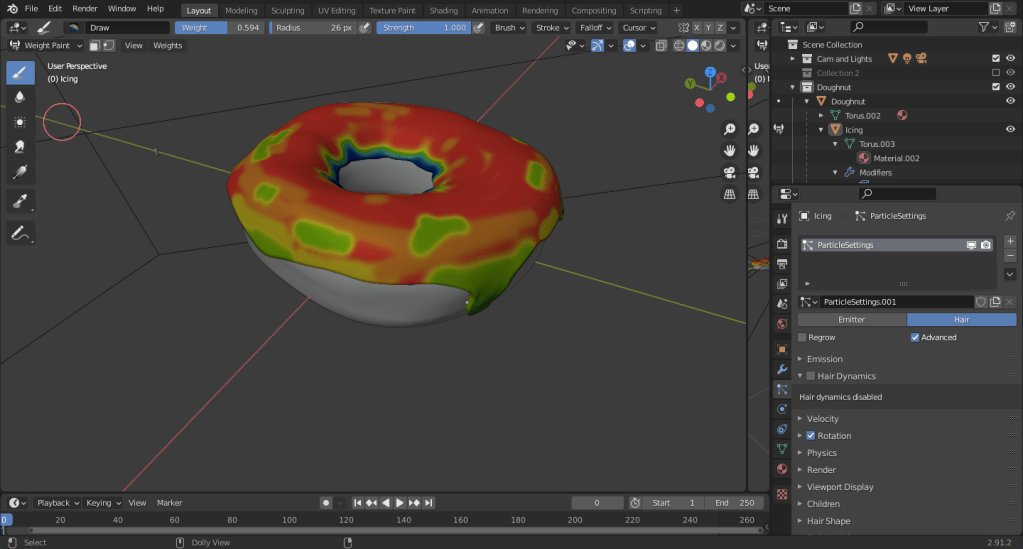The height and width of the screenshot is (549, 1023).
Task: Expand the Hair Shape section
Action: [828, 521]
